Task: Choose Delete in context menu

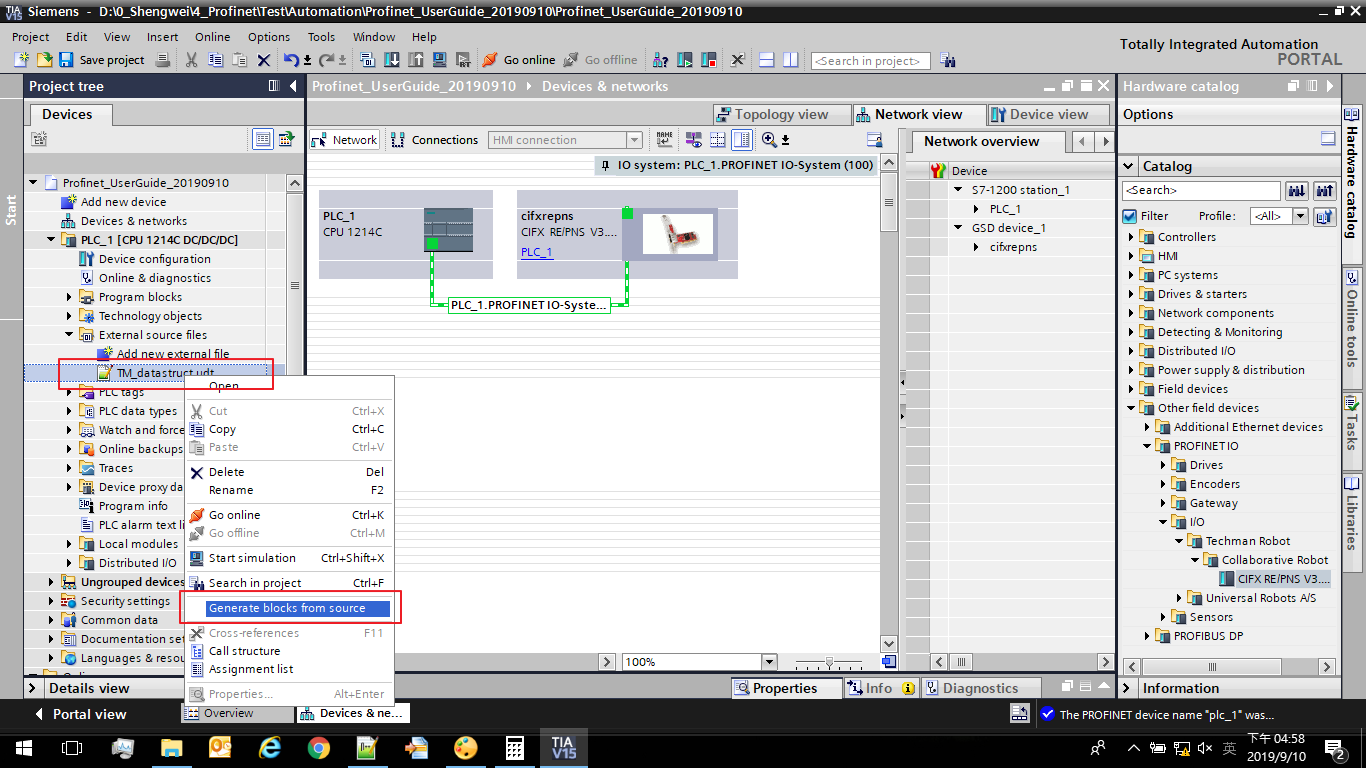Action: tap(288, 472)
